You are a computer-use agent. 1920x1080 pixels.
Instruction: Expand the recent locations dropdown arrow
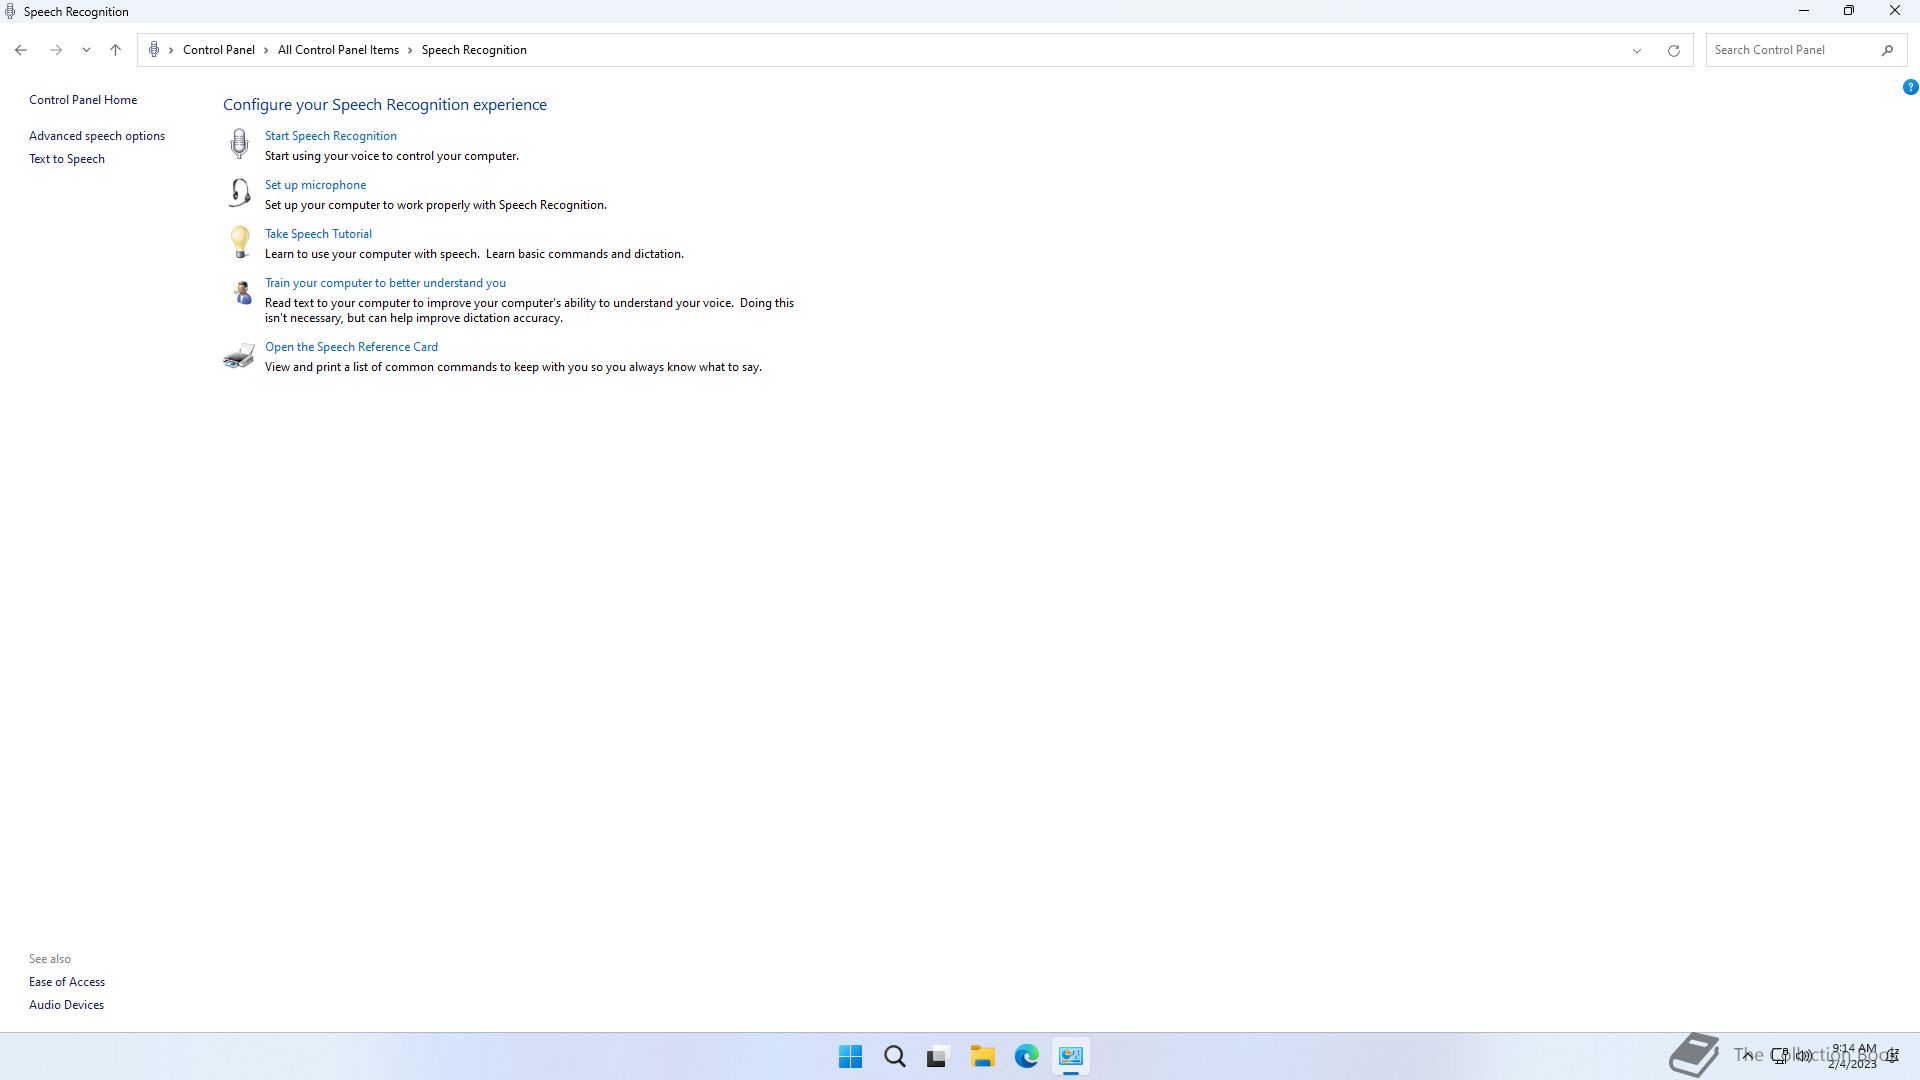point(86,50)
